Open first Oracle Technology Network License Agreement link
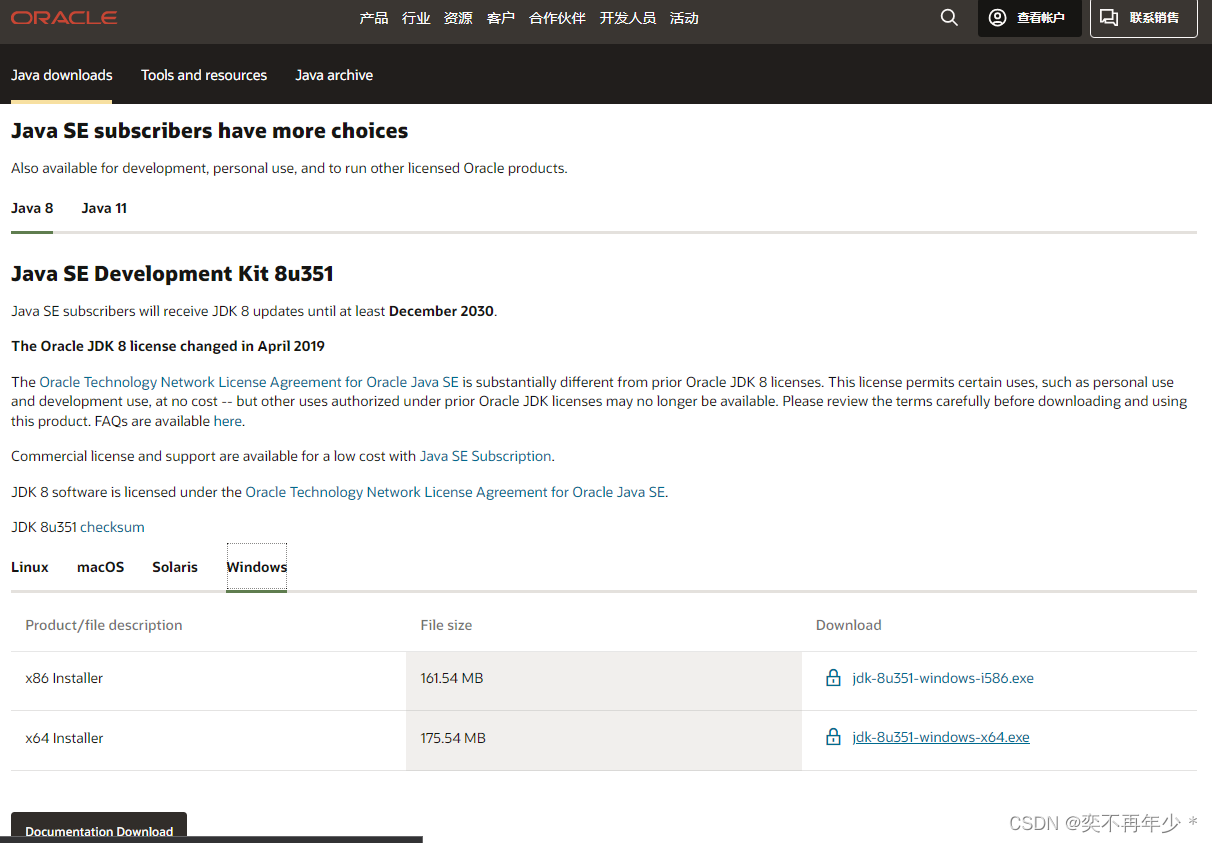Image resolution: width=1212 pixels, height=843 pixels. point(249,382)
